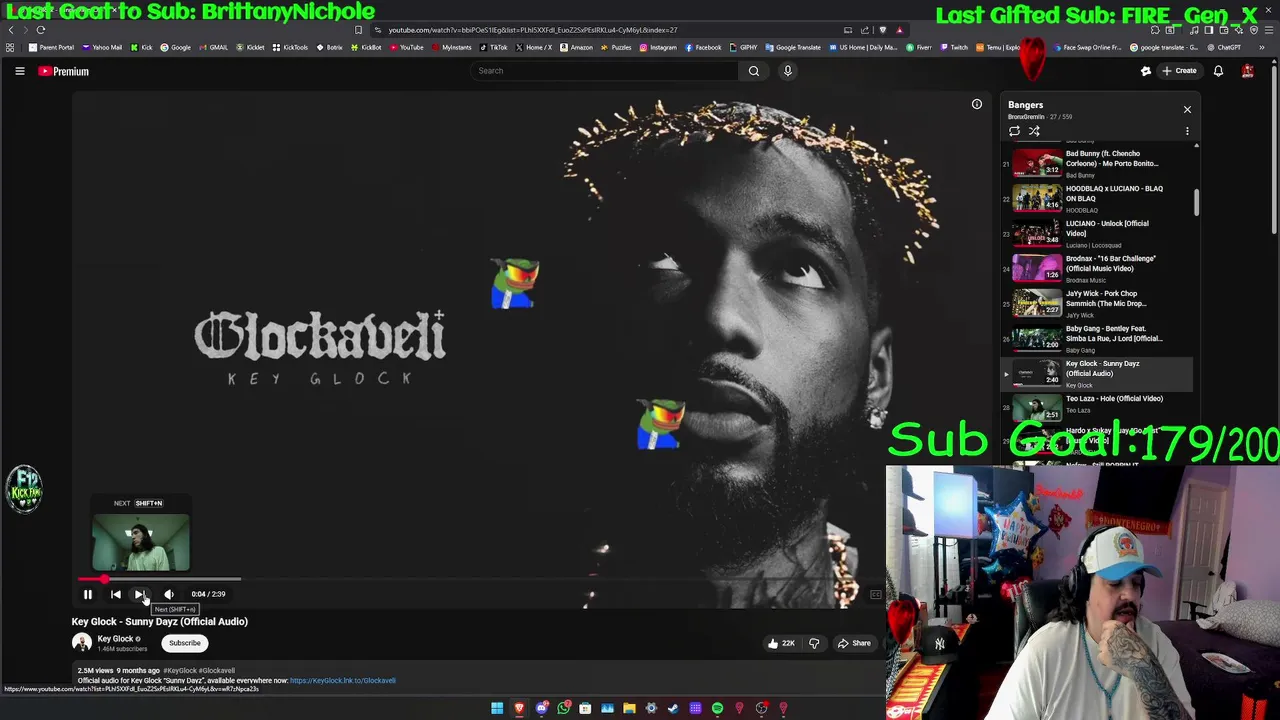Open File Explorer folder on taskbar
The width and height of the screenshot is (1280, 720).
click(629, 709)
